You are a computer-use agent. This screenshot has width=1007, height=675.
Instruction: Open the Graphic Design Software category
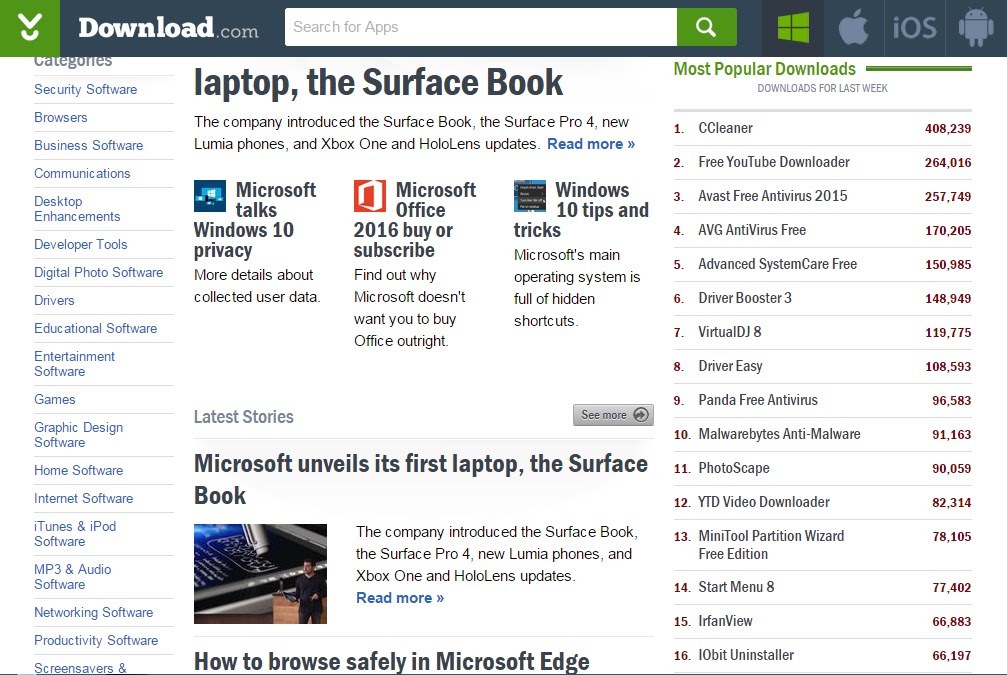click(78, 435)
